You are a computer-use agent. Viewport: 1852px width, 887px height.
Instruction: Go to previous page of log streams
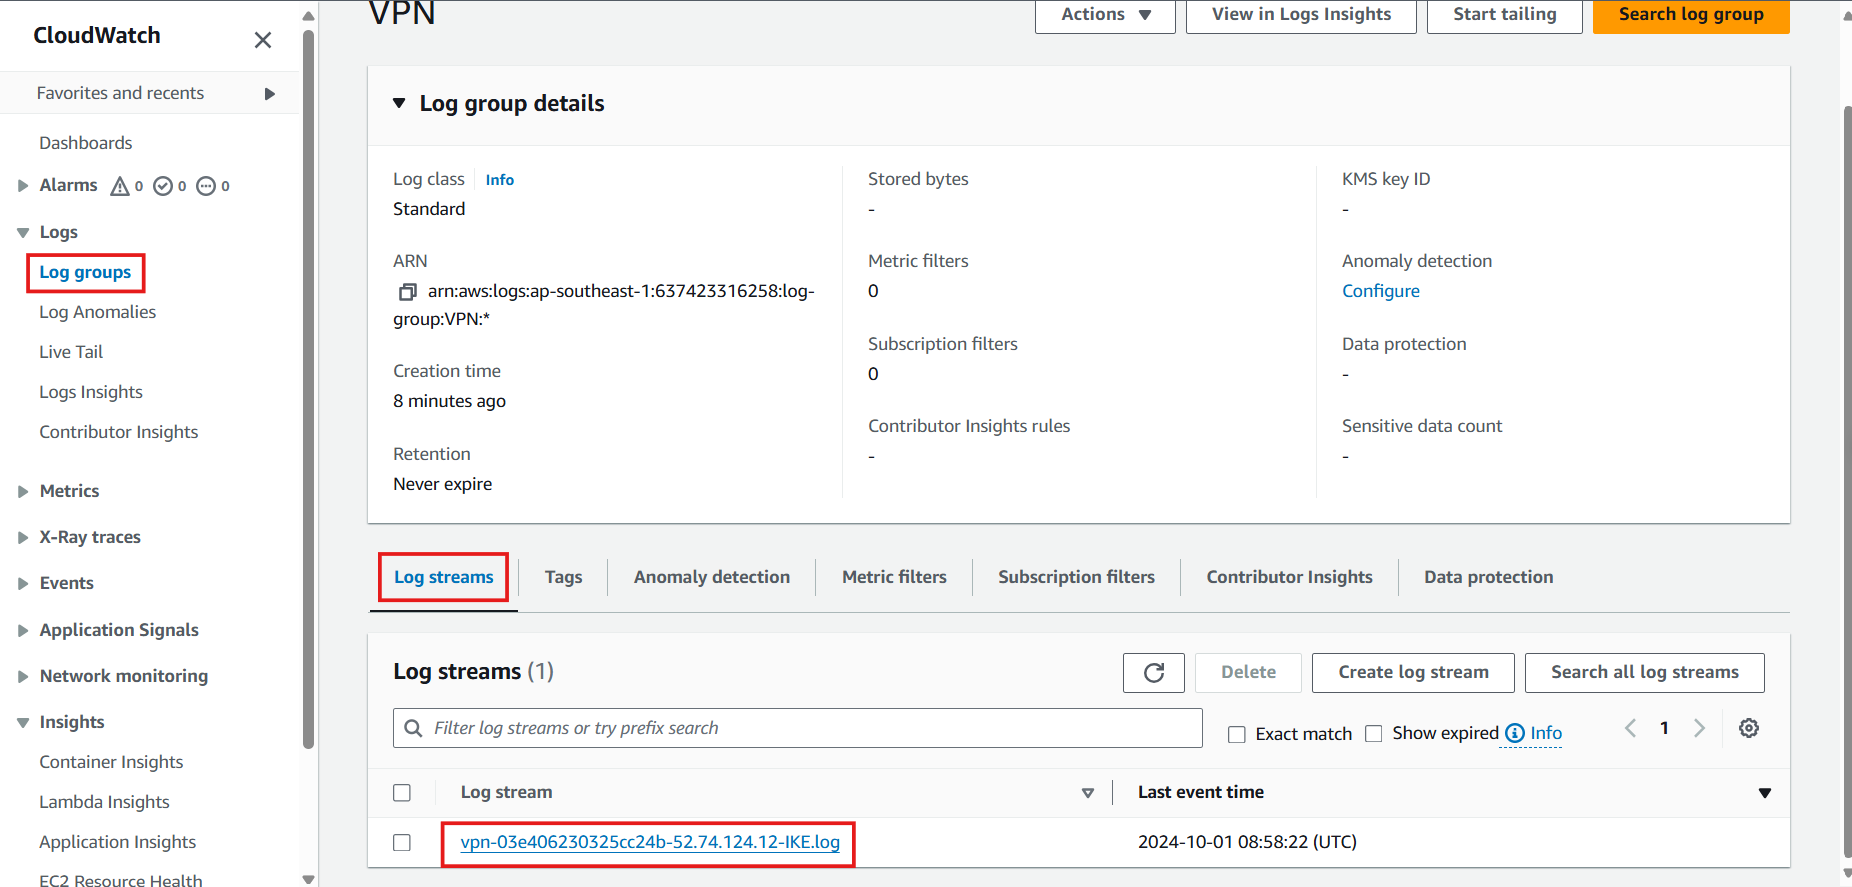coord(1630,728)
